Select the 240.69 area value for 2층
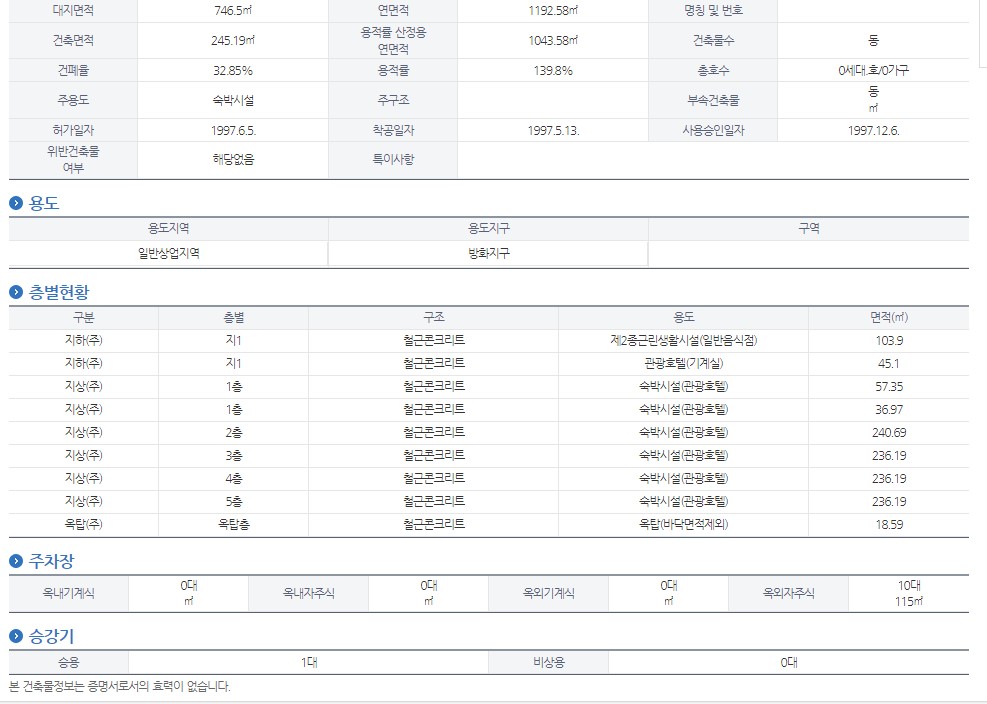Image resolution: width=987 pixels, height=704 pixels. click(888, 432)
